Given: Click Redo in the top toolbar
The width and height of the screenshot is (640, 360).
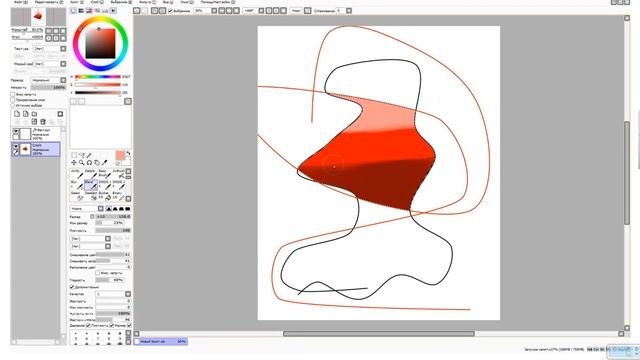Looking at the screenshot, I should 145,11.
